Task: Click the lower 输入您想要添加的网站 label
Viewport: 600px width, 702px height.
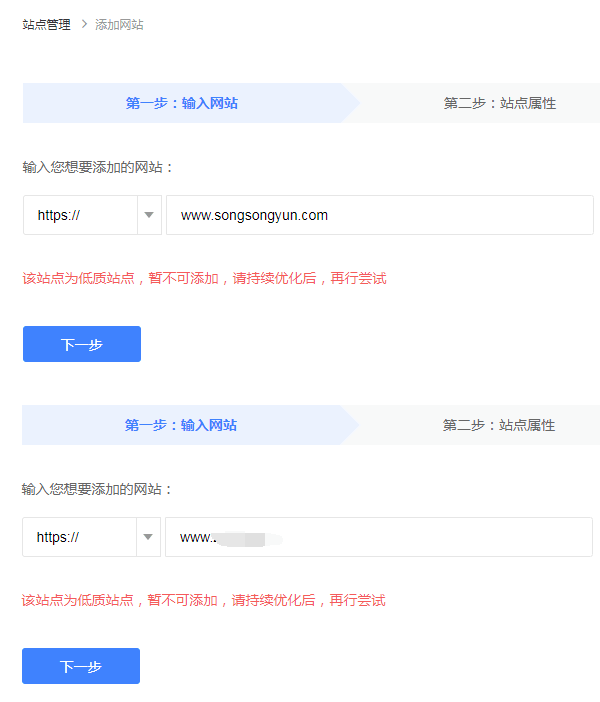Action: click(97, 489)
